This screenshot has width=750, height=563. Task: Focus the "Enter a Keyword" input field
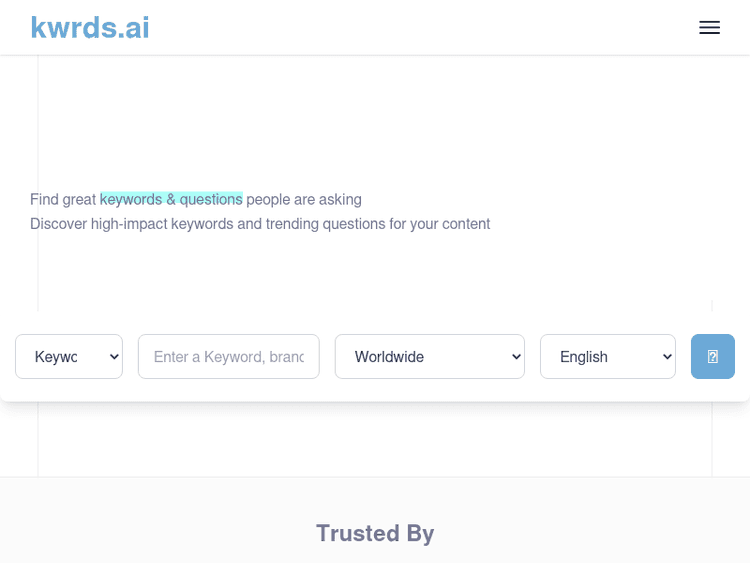[x=228, y=357]
